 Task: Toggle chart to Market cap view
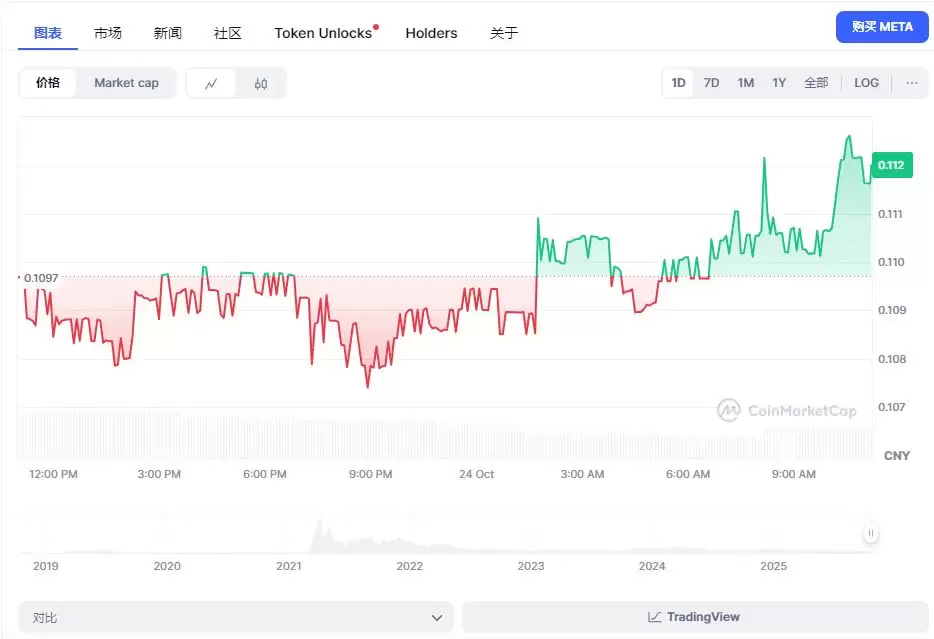[x=126, y=83]
